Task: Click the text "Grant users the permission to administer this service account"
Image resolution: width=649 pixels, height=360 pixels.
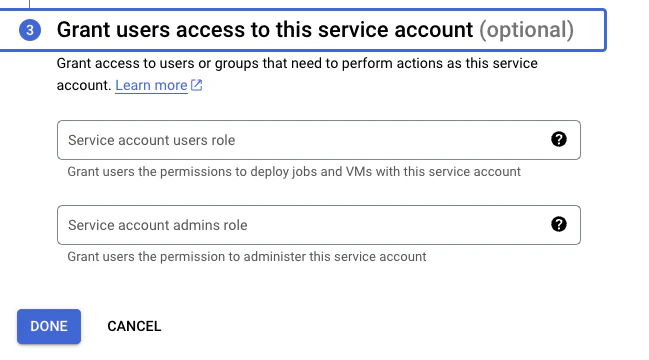Action: (247, 257)
